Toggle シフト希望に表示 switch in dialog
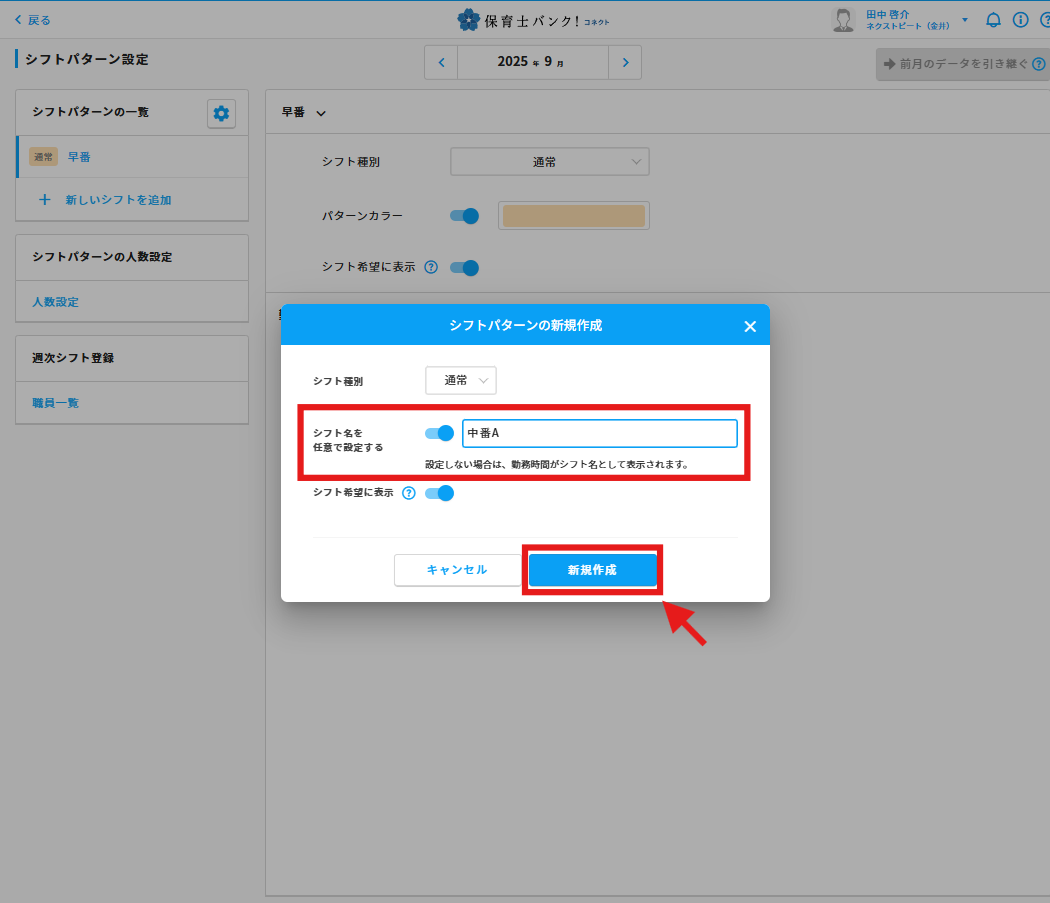Viewport: 1050px width, 903px height. [440, 493]
